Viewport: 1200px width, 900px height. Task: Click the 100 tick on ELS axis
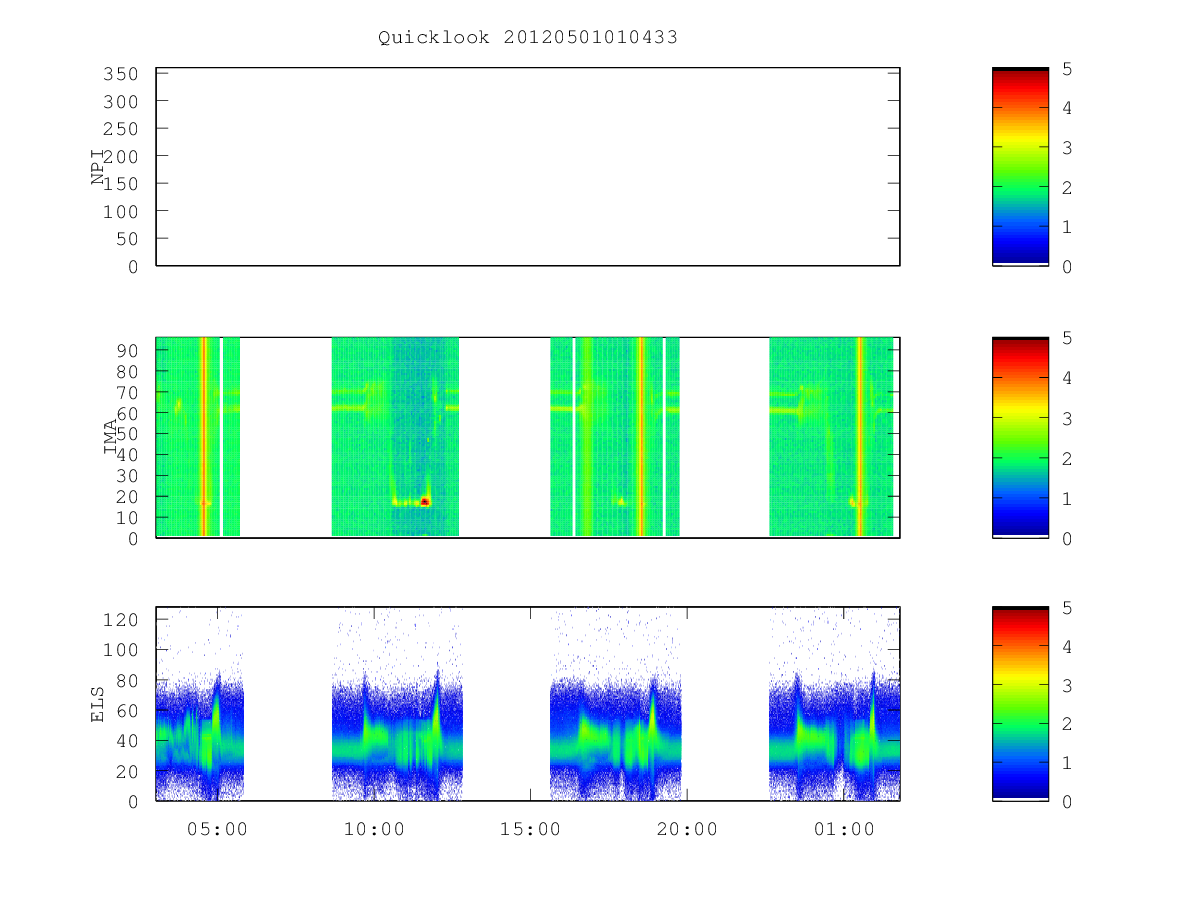(x=120, y=650)
